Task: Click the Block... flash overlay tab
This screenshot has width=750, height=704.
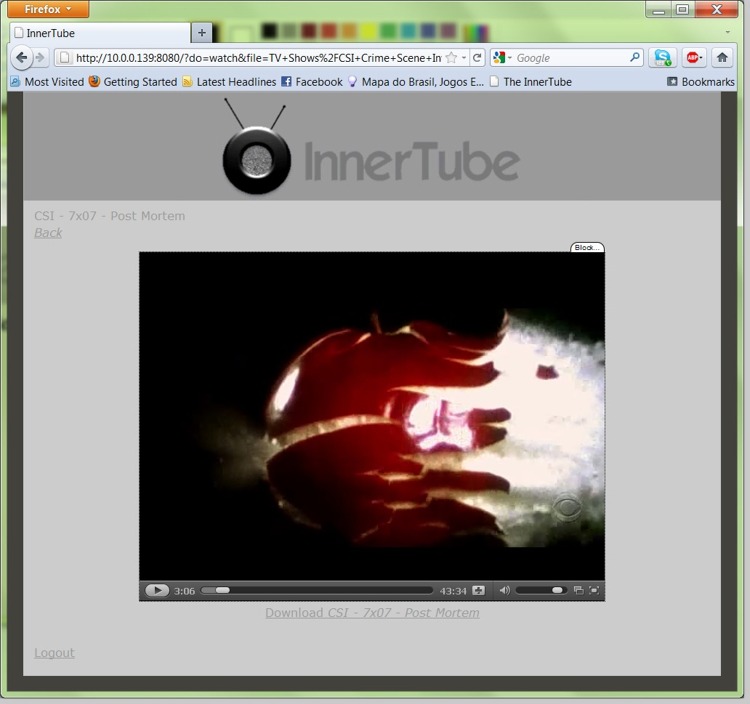Action: tap(587, 247)
